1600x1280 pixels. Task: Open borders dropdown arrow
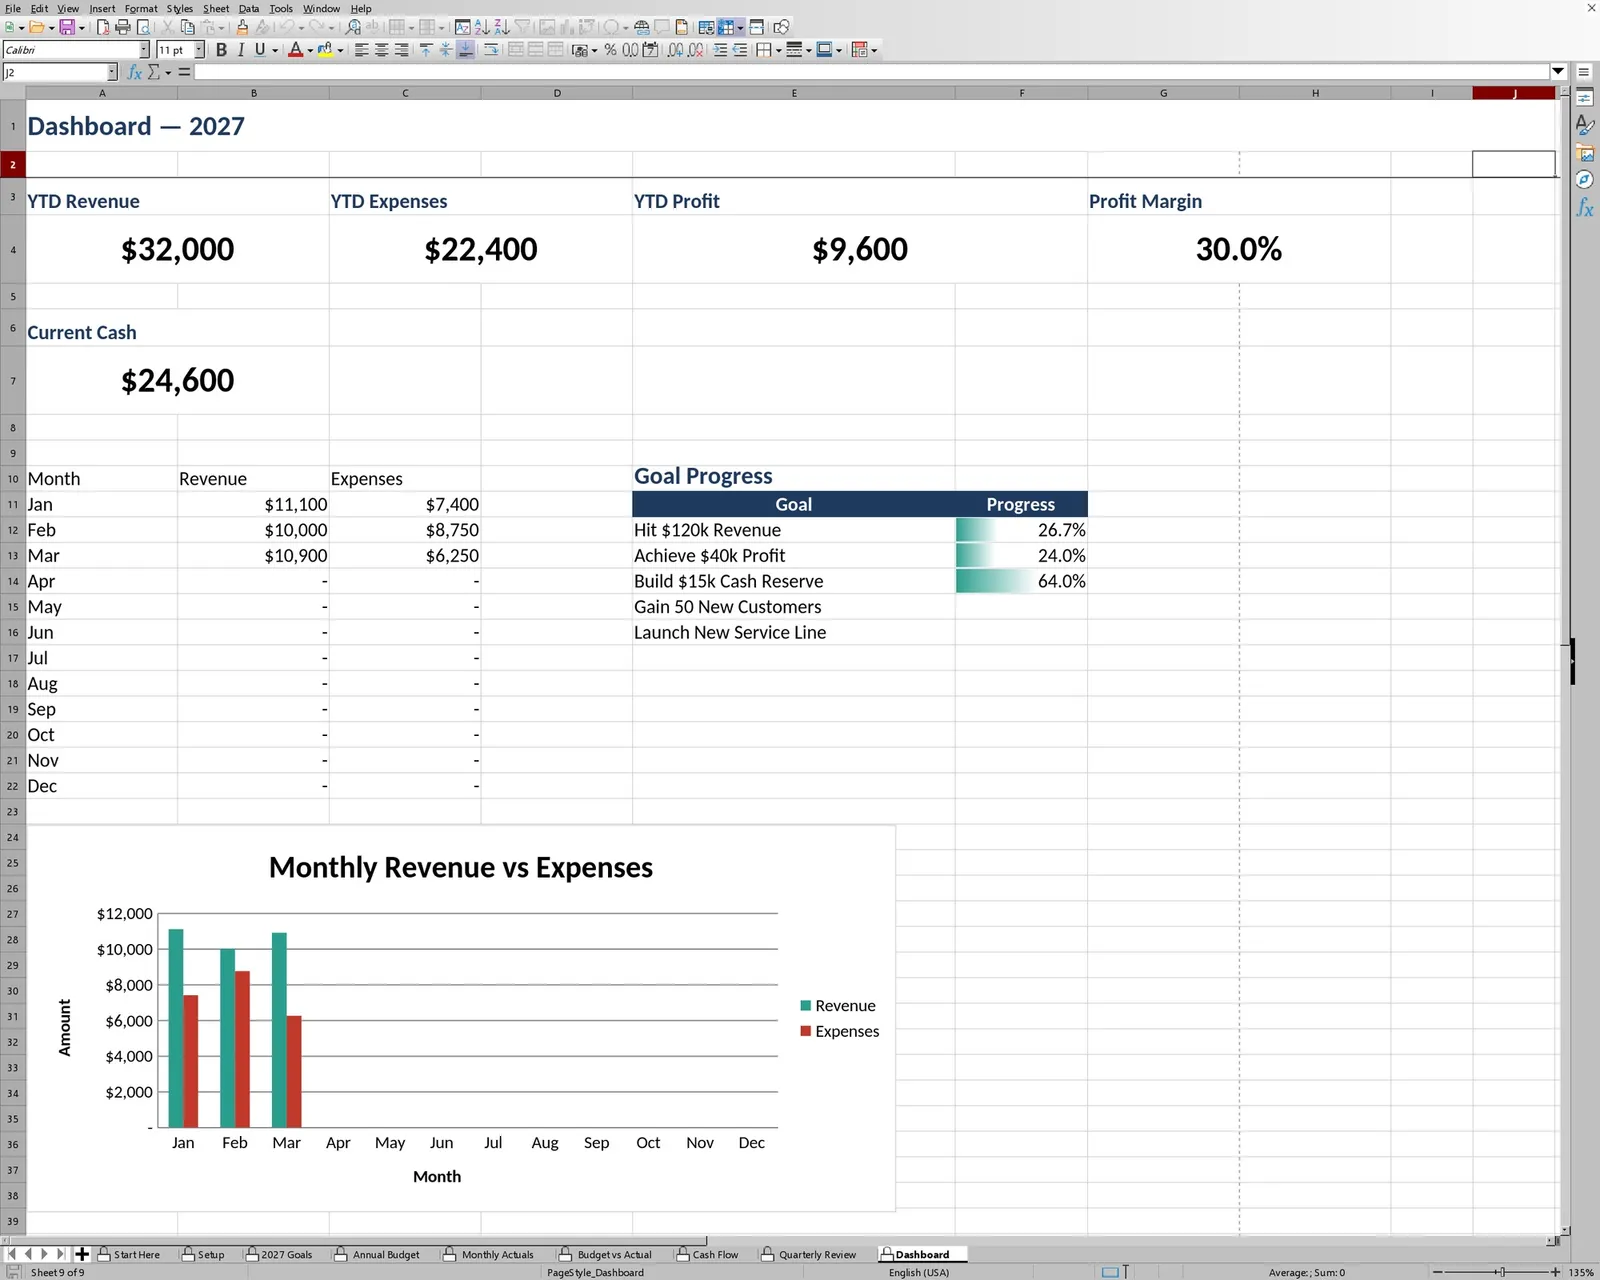click(778, 50)
